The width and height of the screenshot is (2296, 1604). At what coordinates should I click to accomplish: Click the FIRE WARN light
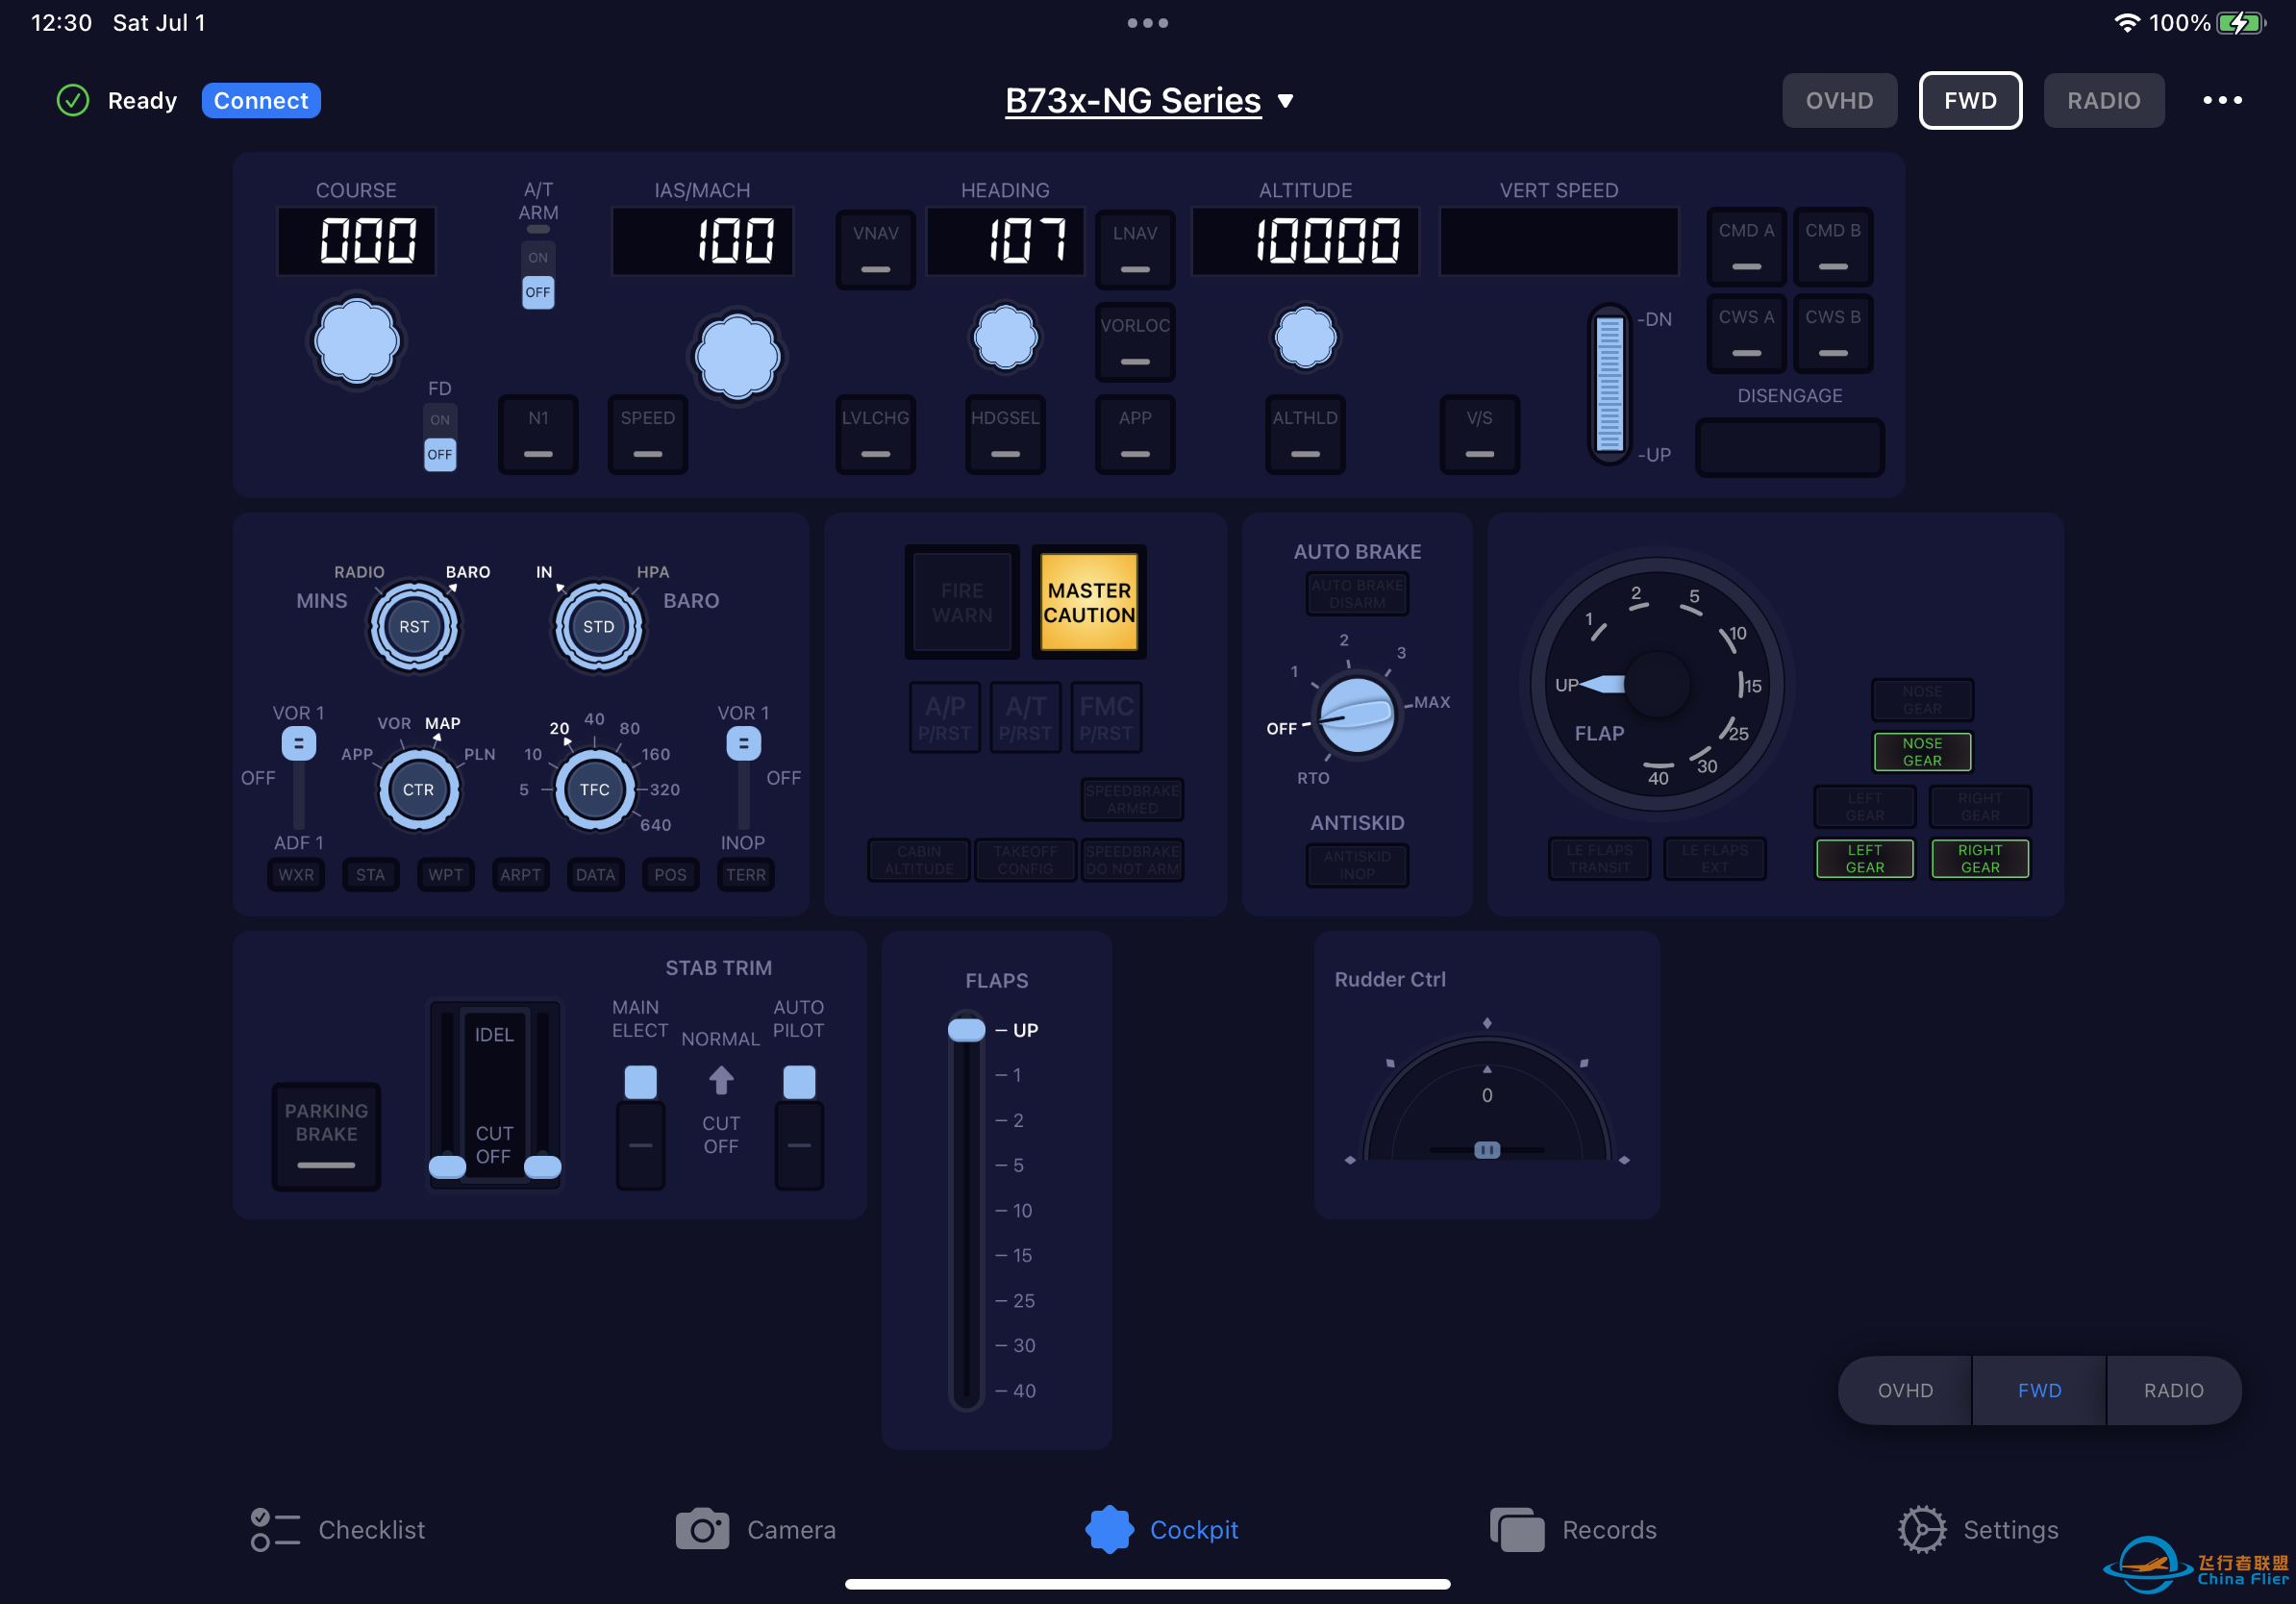click(961, 602)
